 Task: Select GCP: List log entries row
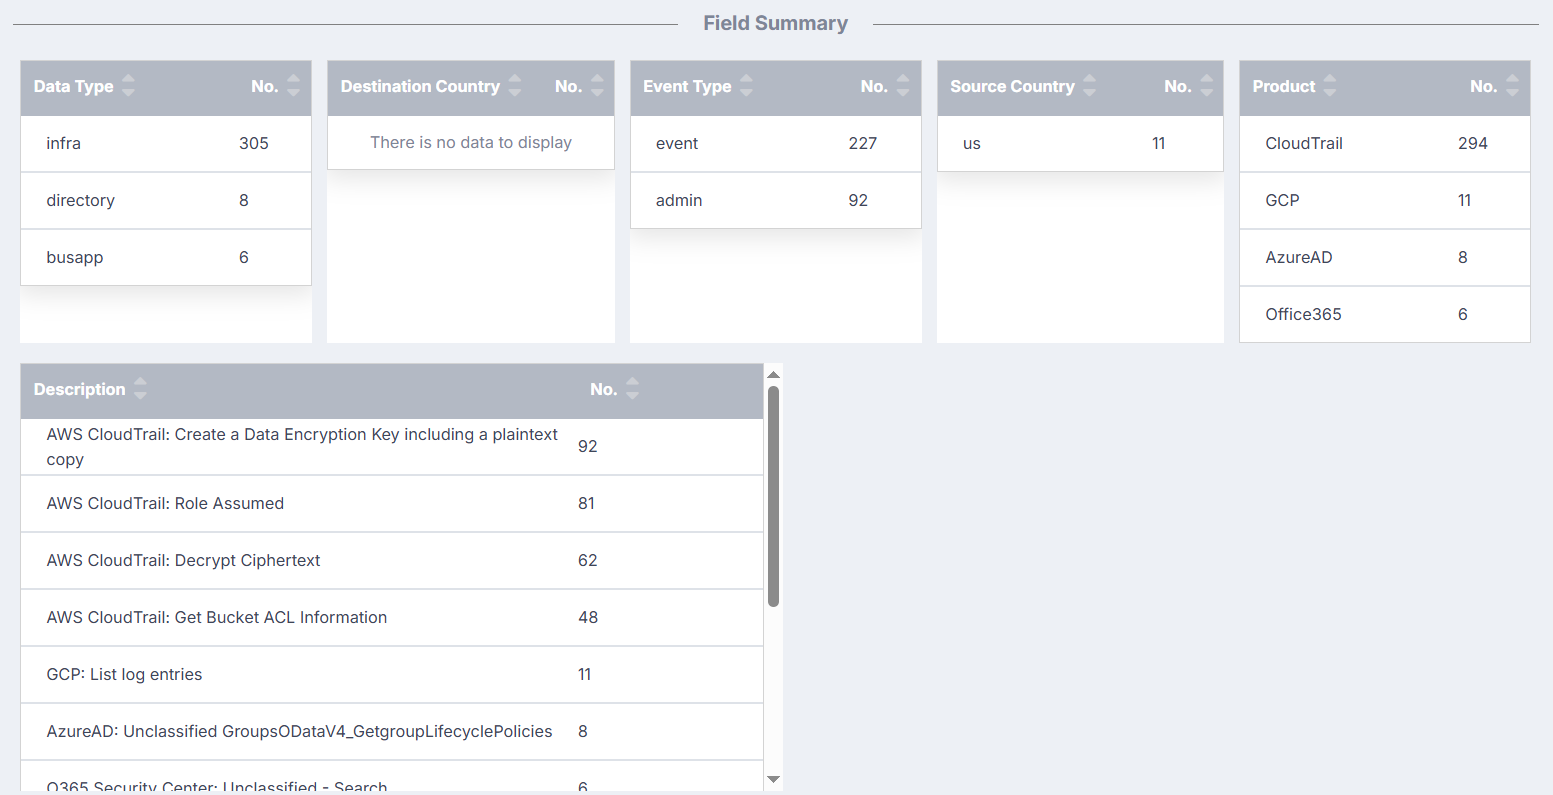click(x=392, y=674)
